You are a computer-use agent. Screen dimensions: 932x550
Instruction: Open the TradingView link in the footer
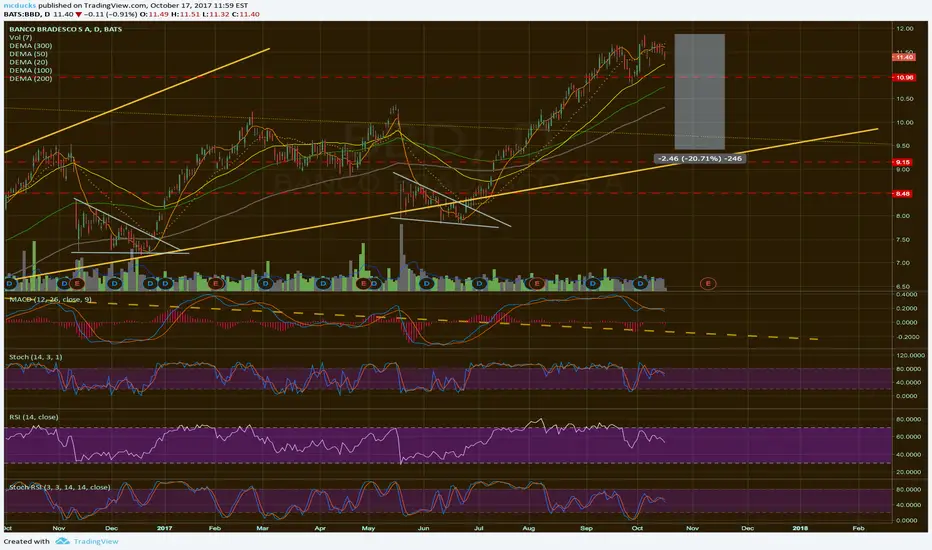(96, 541)
